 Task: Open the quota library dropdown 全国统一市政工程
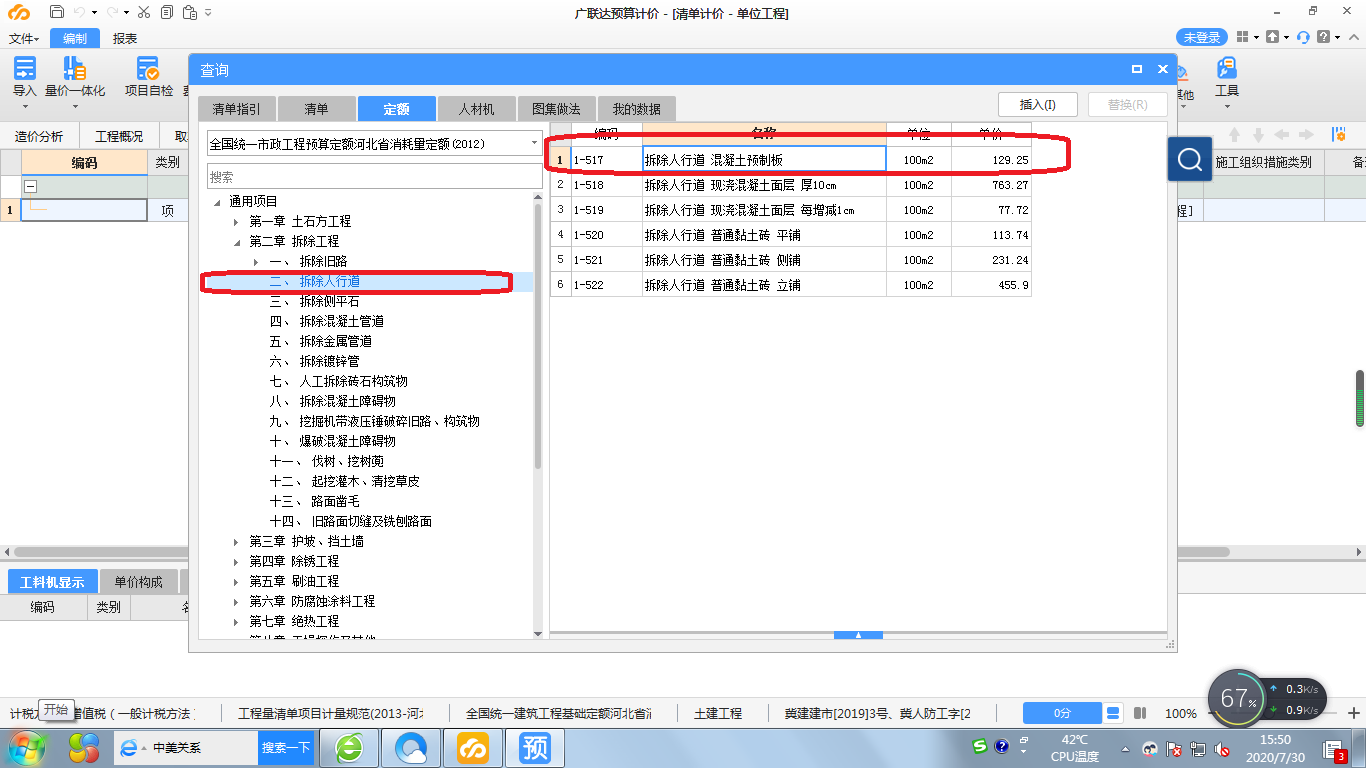point(374,144)
